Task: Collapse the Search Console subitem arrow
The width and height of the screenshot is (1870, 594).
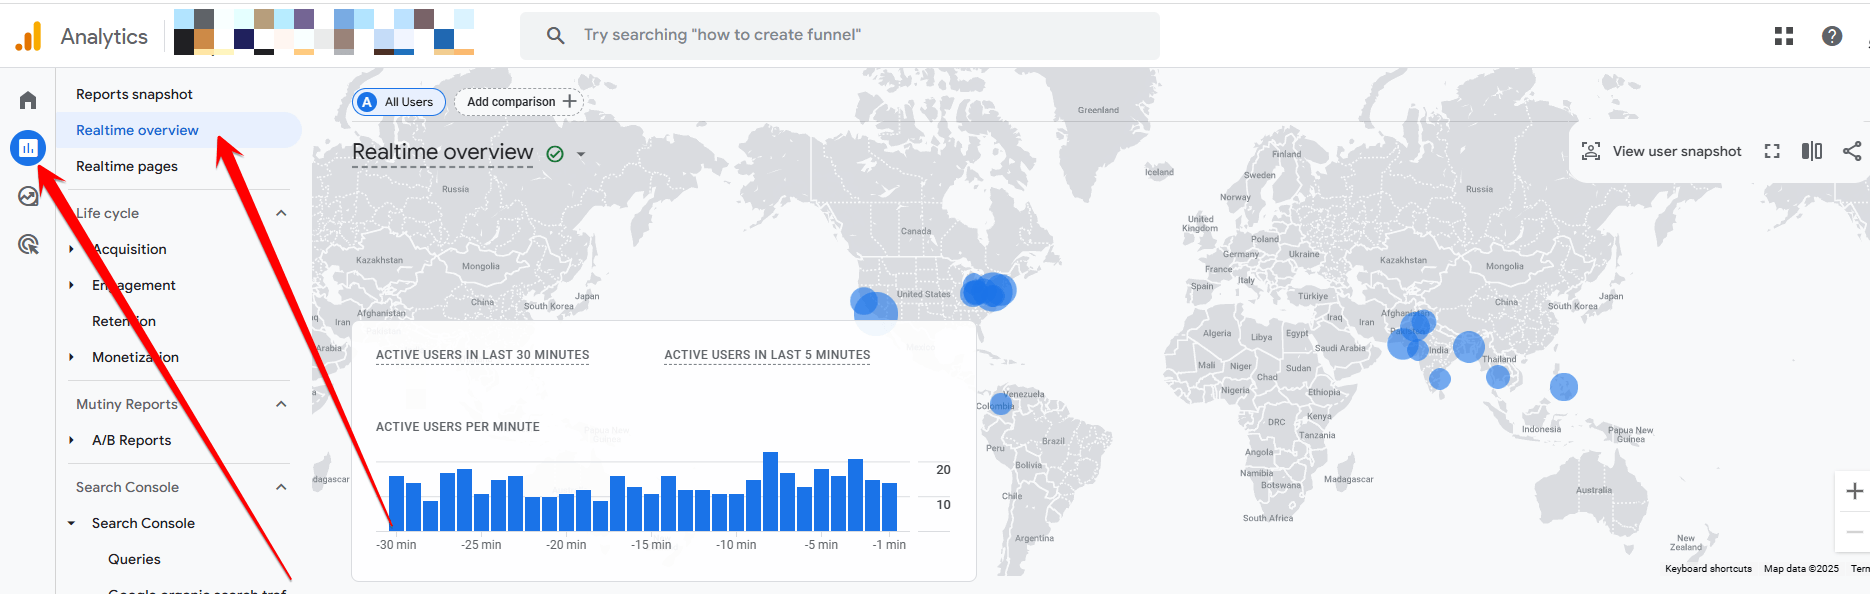Action: click(71, 523)
